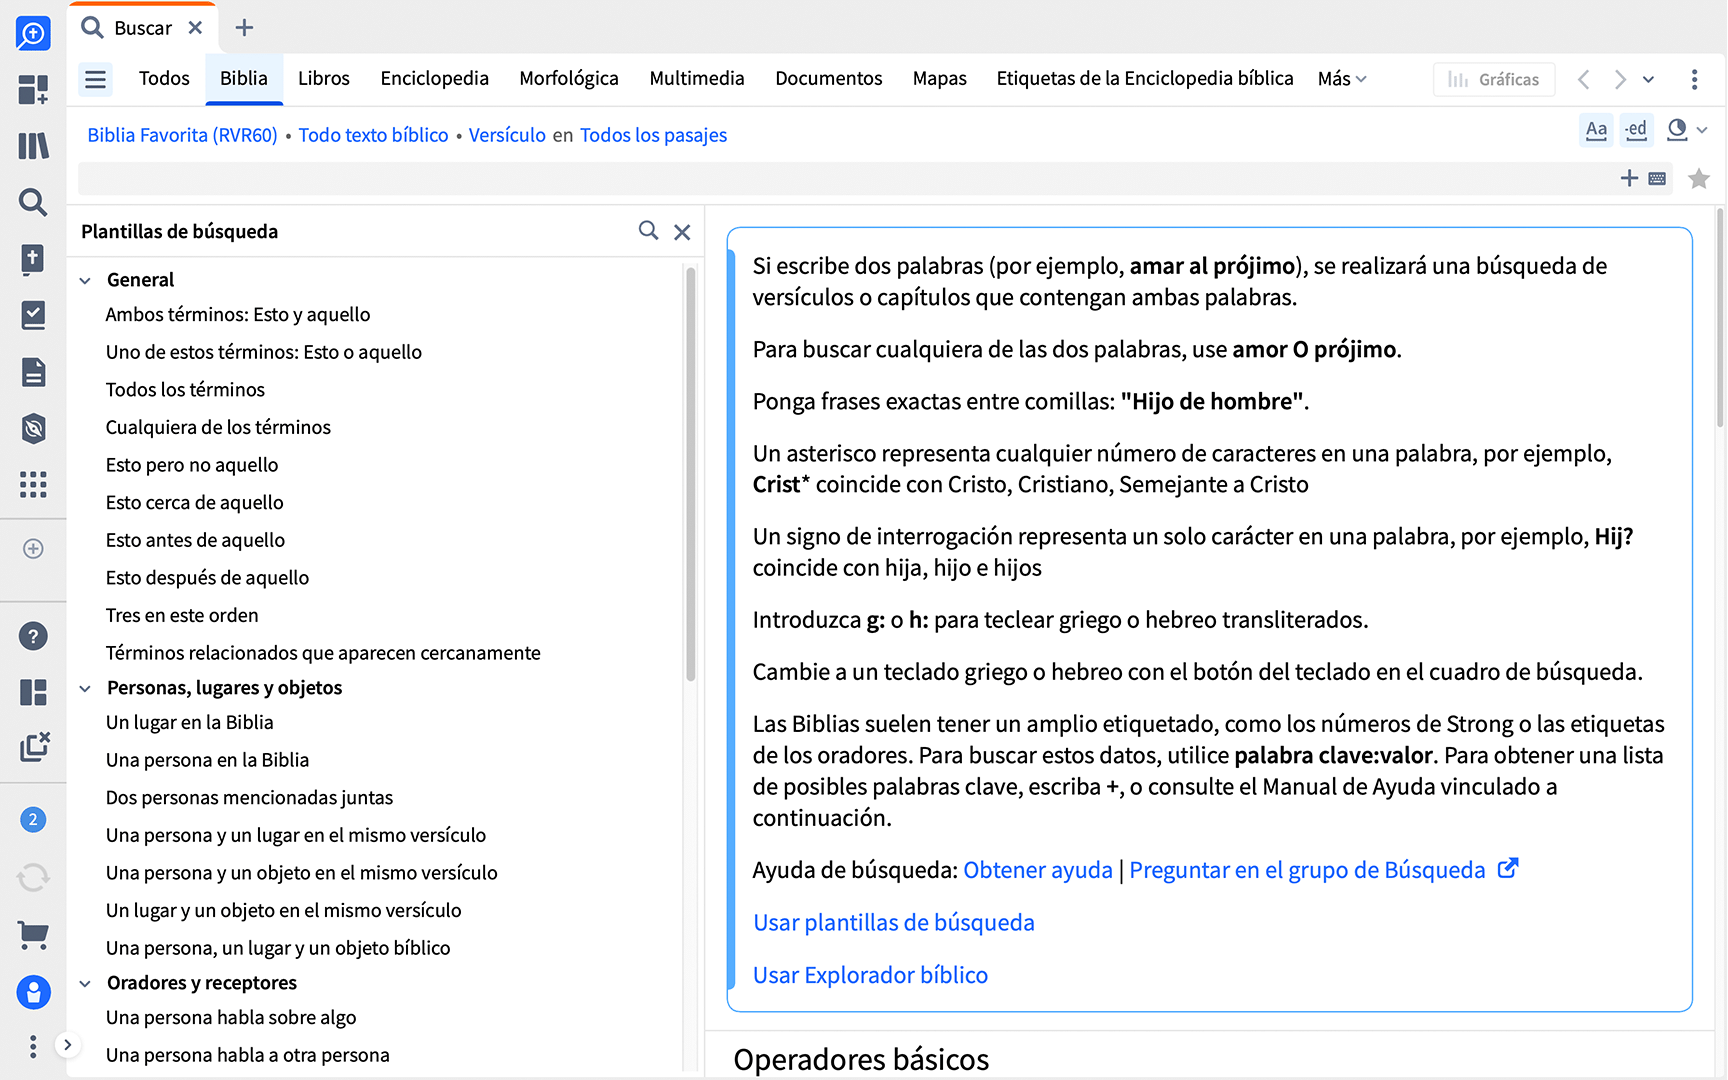Change Bible version Biblia Favorita (RVR60)
The height and width of the screenshot is (1080, 1728).
tap(182, 135)
